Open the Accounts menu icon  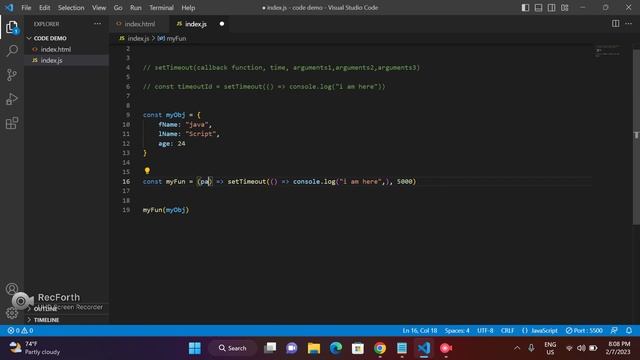pos(12,289)
